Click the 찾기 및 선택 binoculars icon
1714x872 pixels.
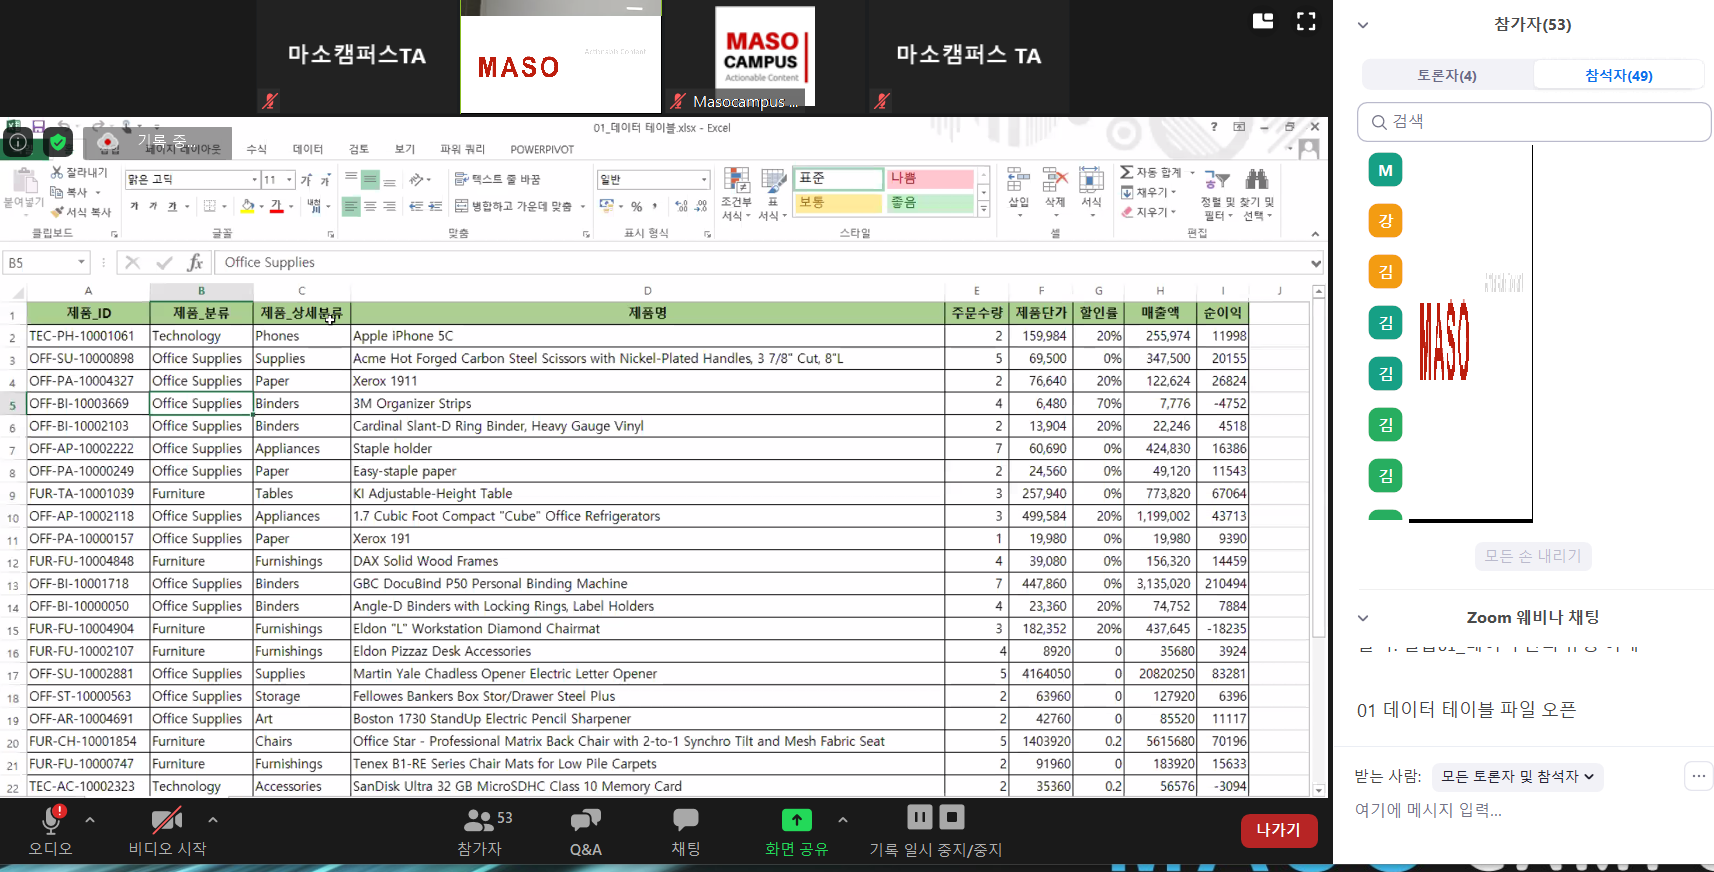pos(1256,194)
